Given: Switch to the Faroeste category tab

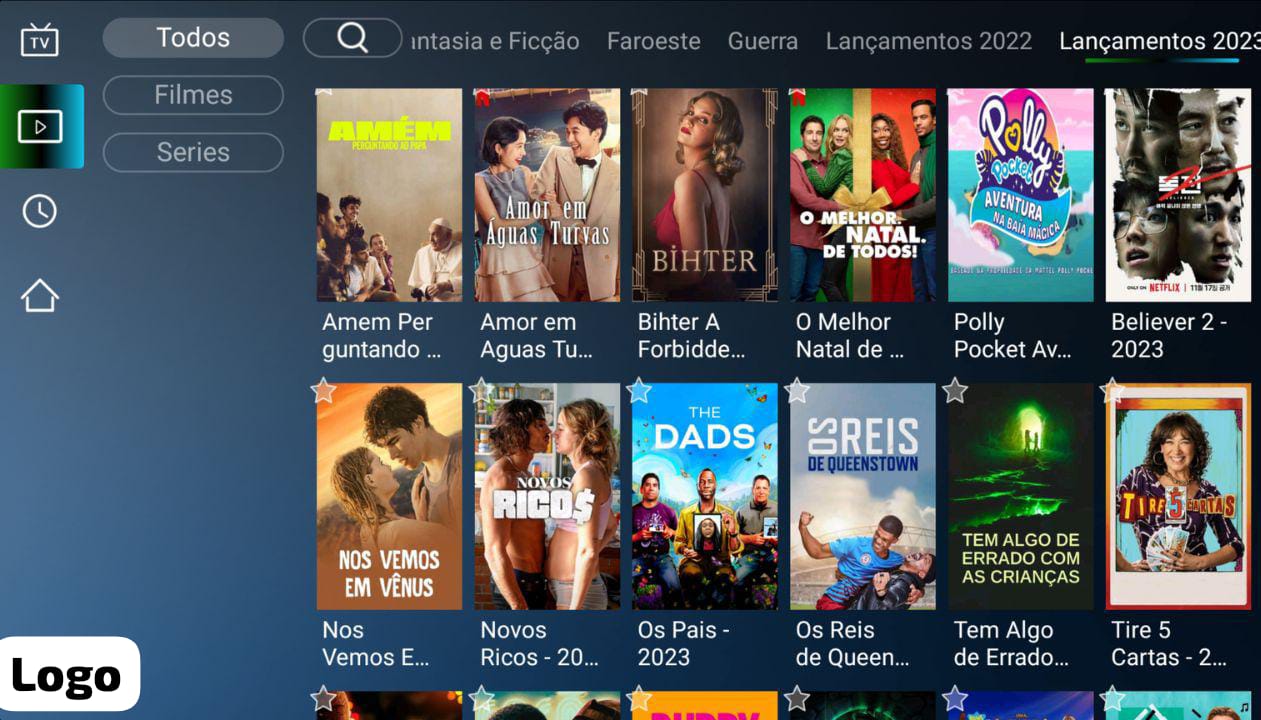Looking at the screenshot, I should click(654, 41).
